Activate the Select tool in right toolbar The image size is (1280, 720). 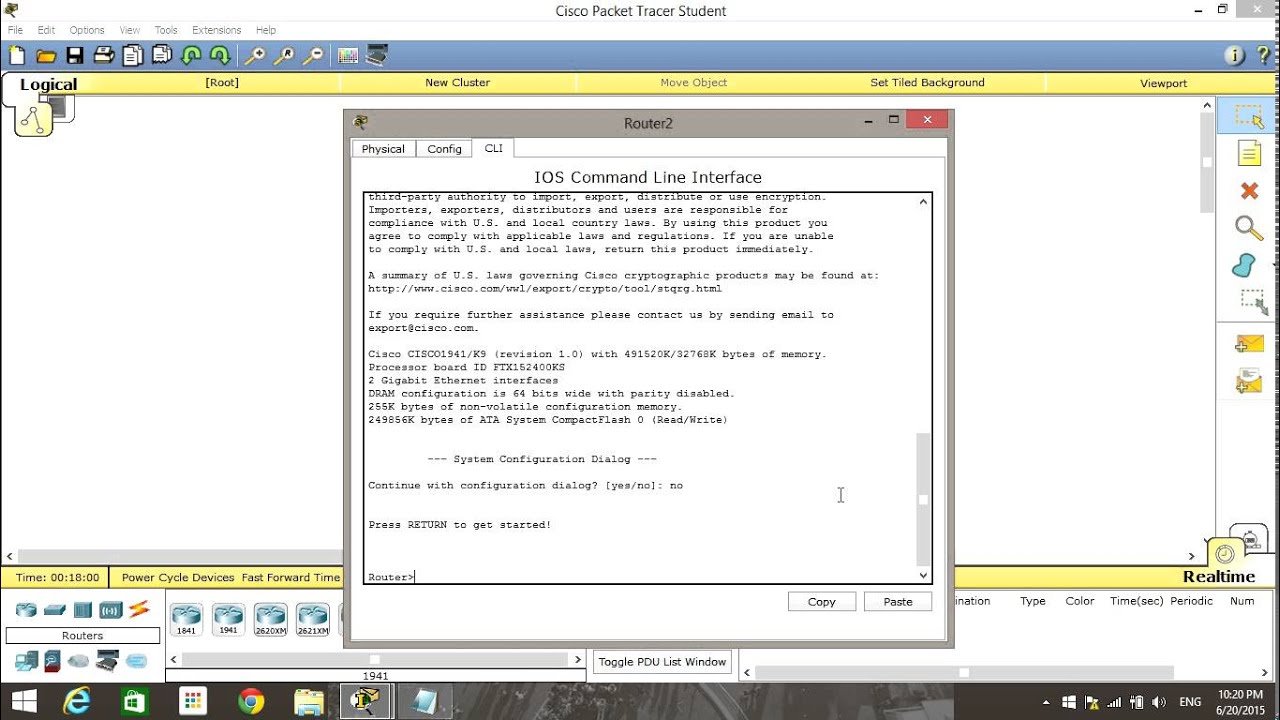[x=1249, y=117]
